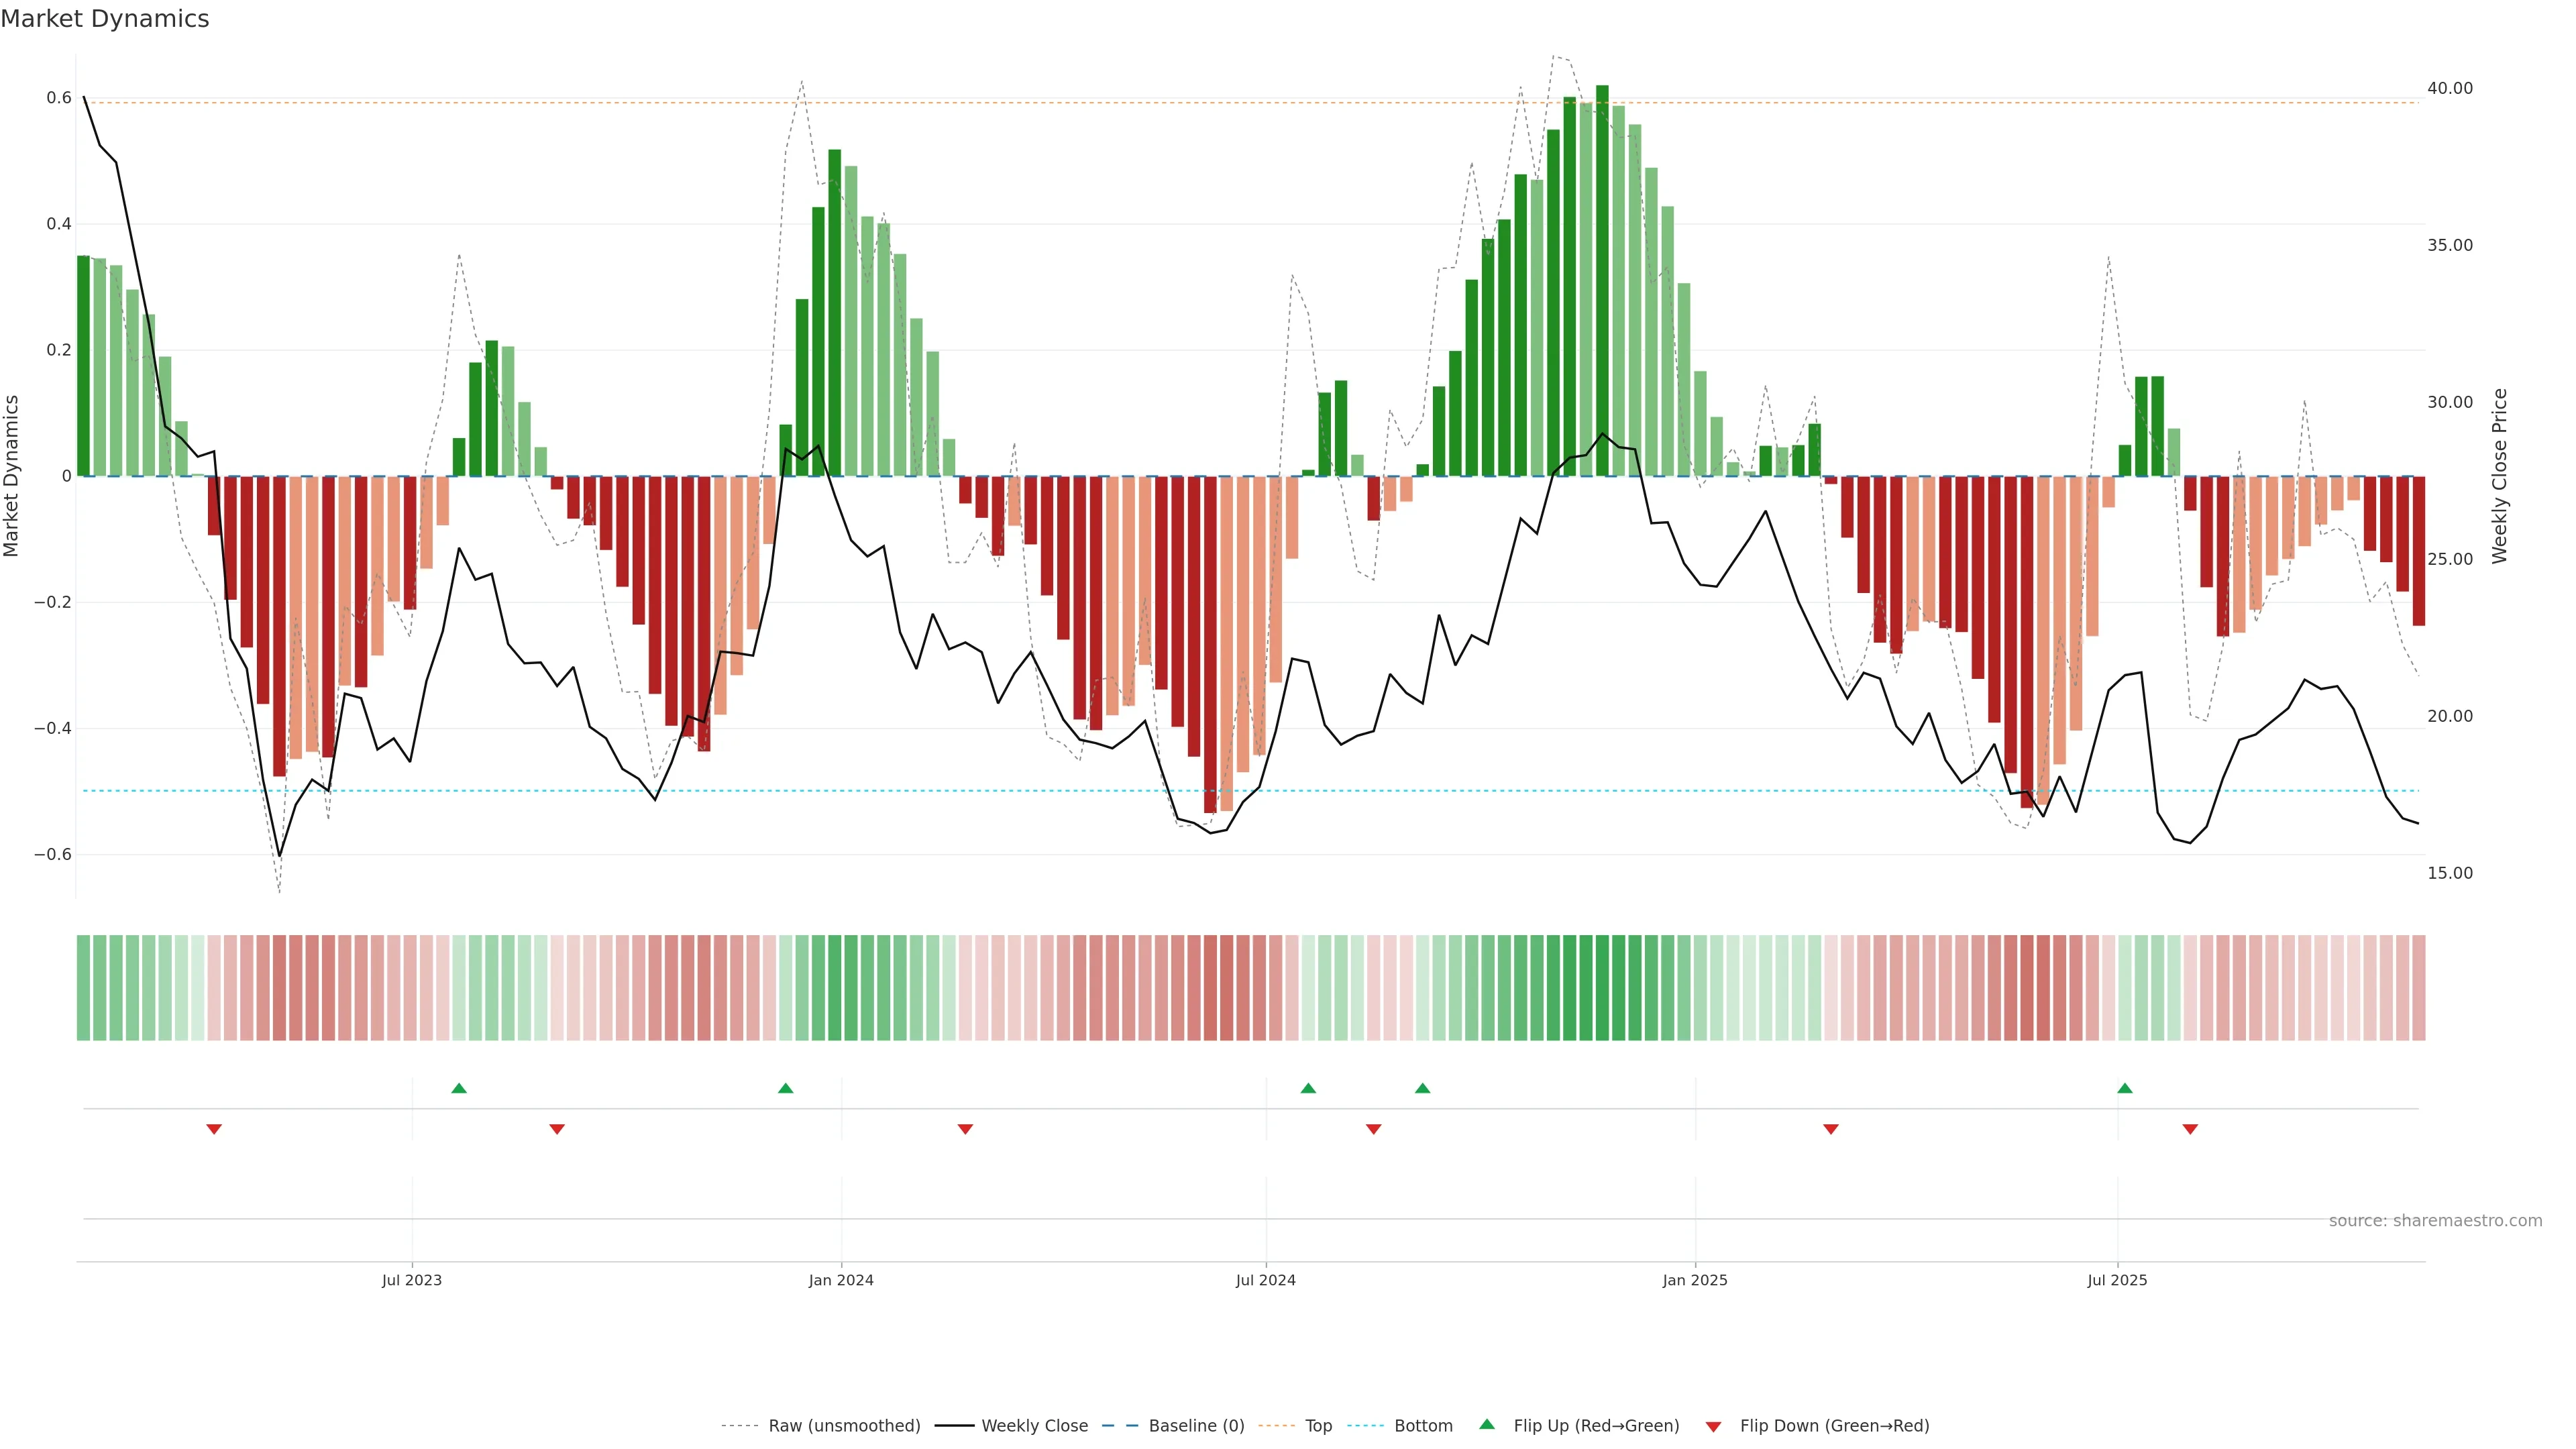Toggle the Baseline (0) legend entry
Screen dimensions: 2576x1449
point(1196,1426)
